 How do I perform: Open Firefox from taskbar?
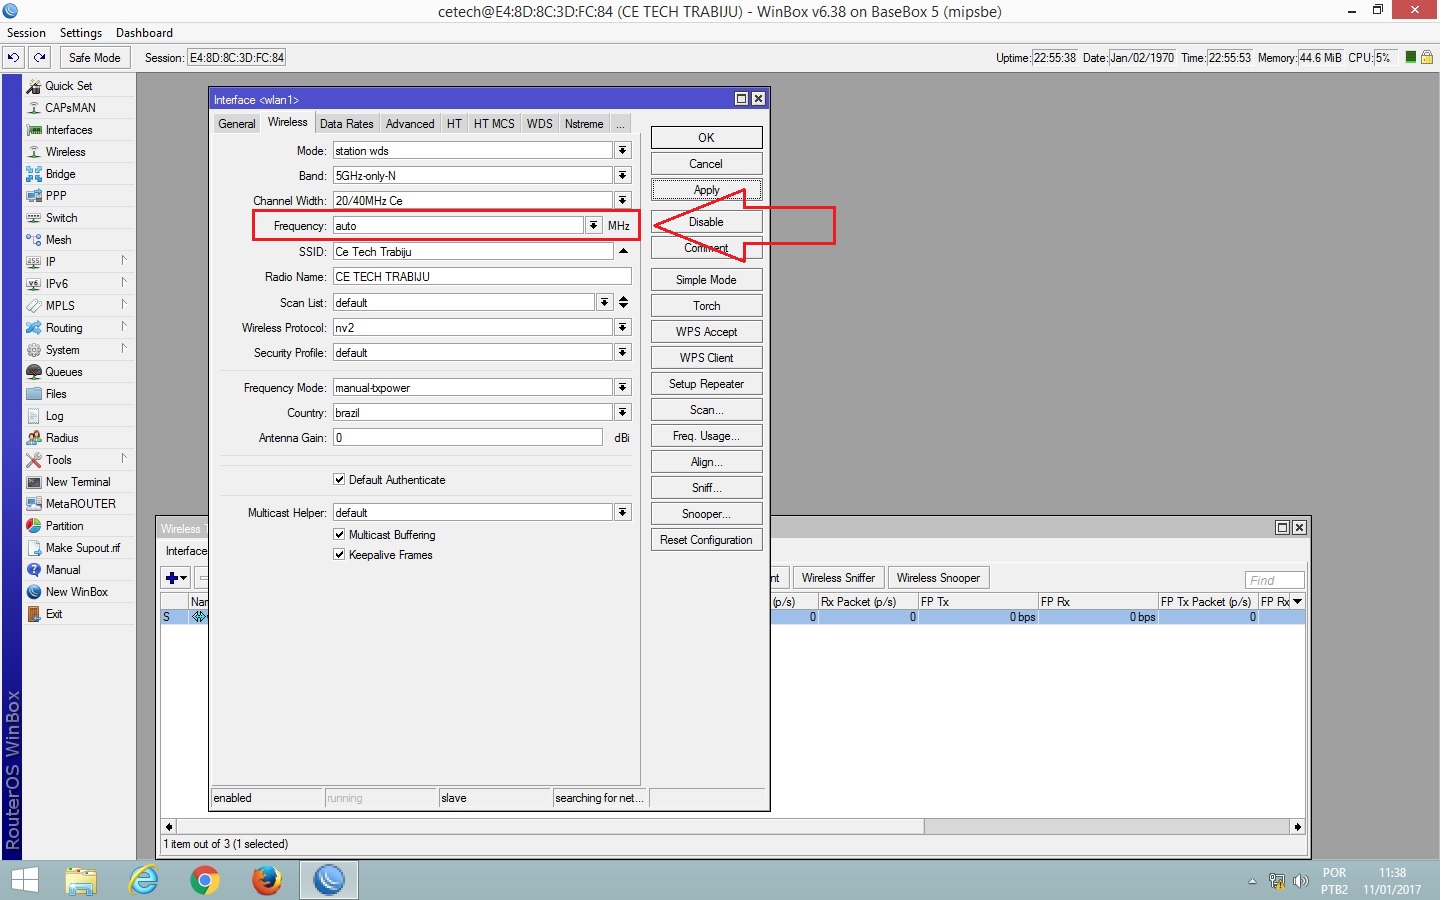pyautogui.click(x=266, y=880)
